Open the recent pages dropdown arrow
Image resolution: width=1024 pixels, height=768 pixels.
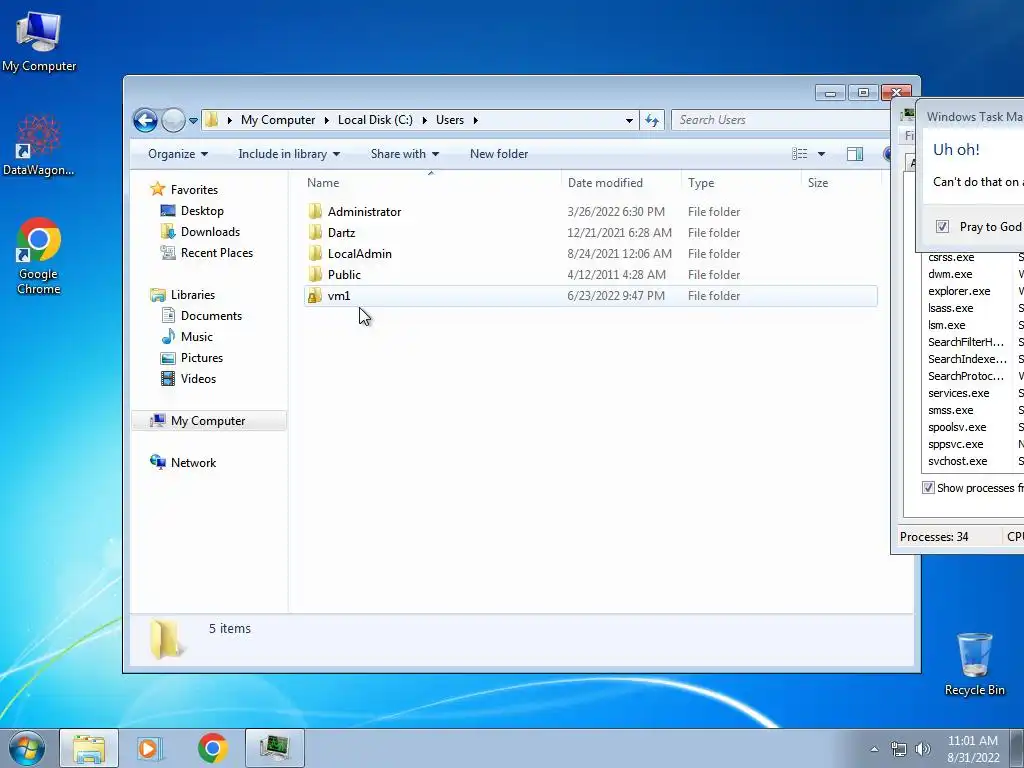click(193, 121)
